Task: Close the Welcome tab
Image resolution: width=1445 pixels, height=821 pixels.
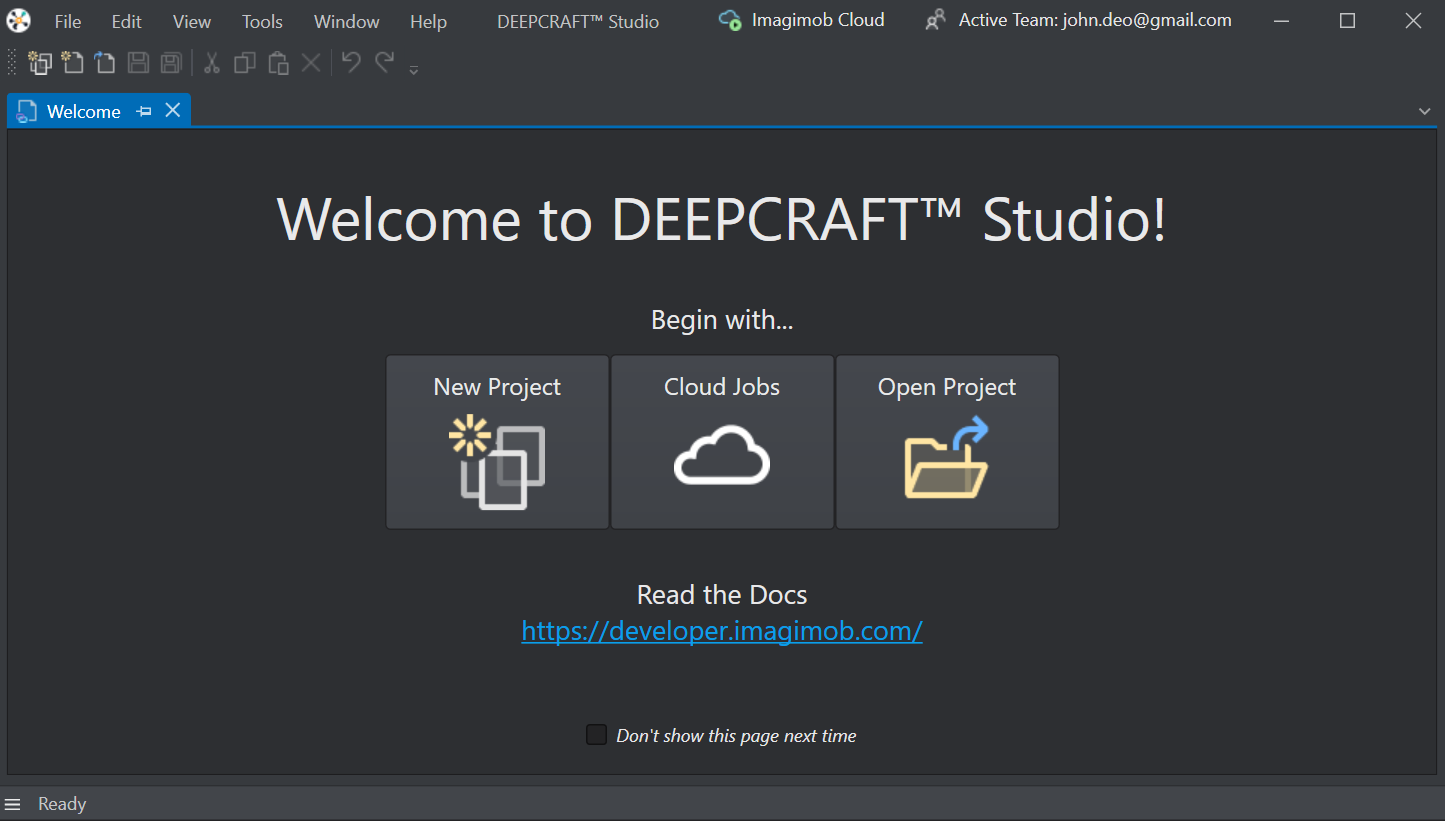Action: tap(173, 110)
